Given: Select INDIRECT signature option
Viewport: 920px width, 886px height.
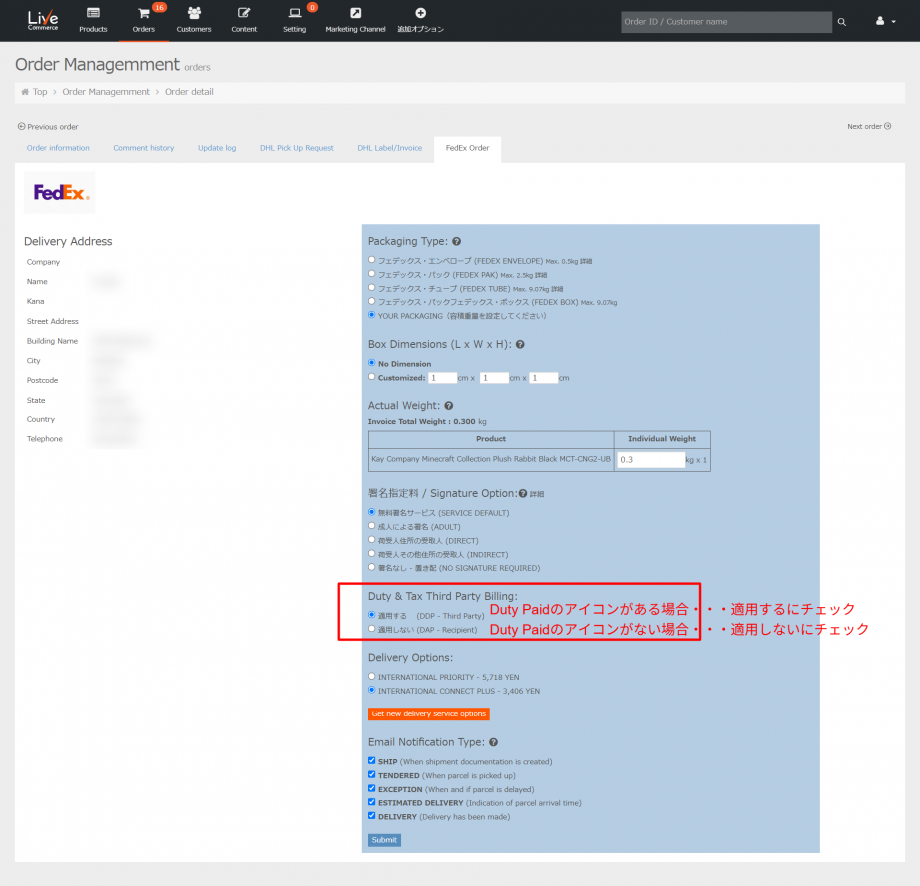Looking at the screenshot, I should (x=371, y=553).
